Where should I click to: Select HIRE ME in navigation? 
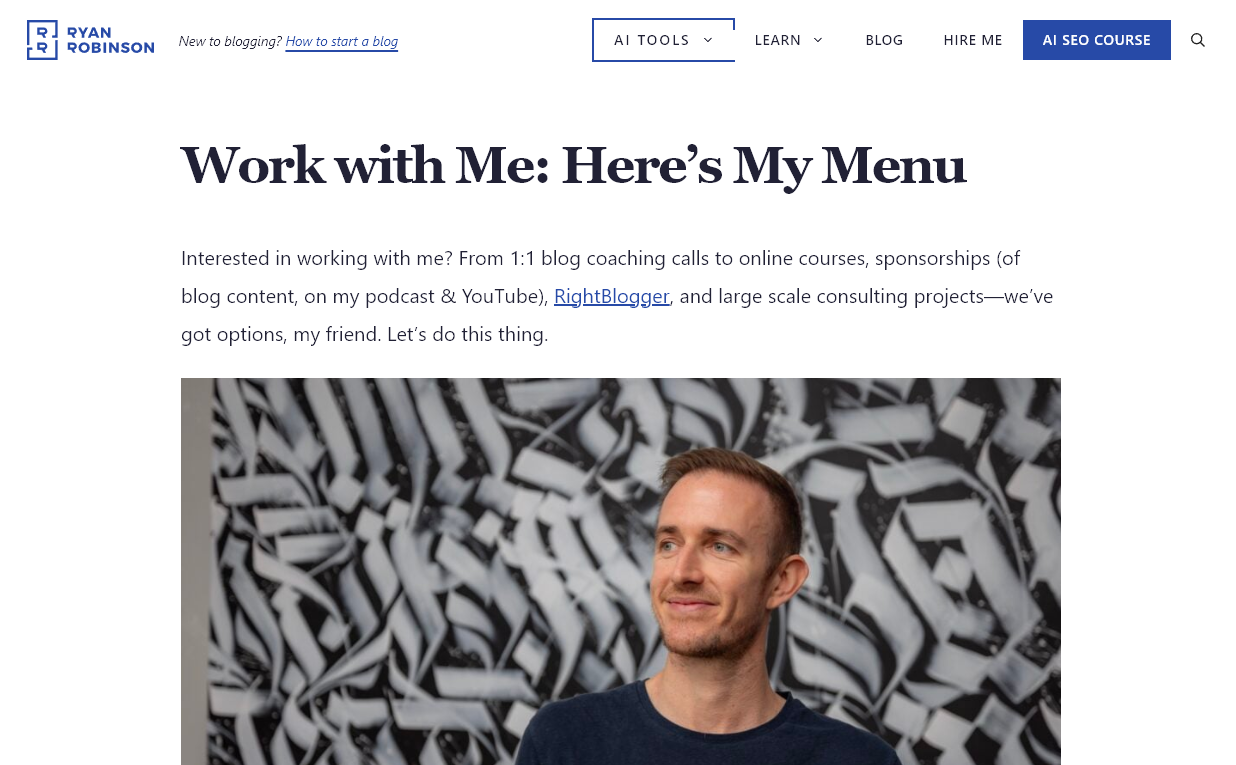973,40
